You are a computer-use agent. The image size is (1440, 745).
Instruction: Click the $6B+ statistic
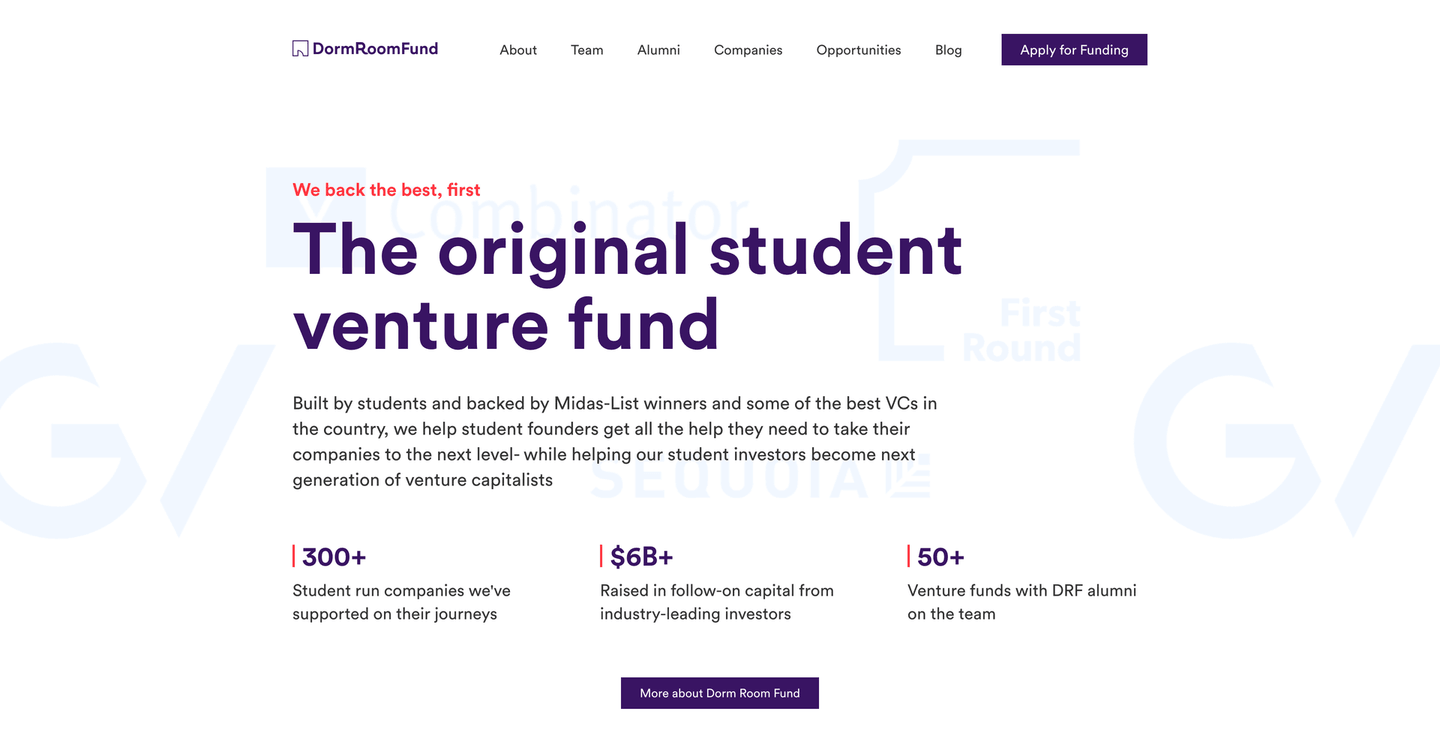point(641,556)
